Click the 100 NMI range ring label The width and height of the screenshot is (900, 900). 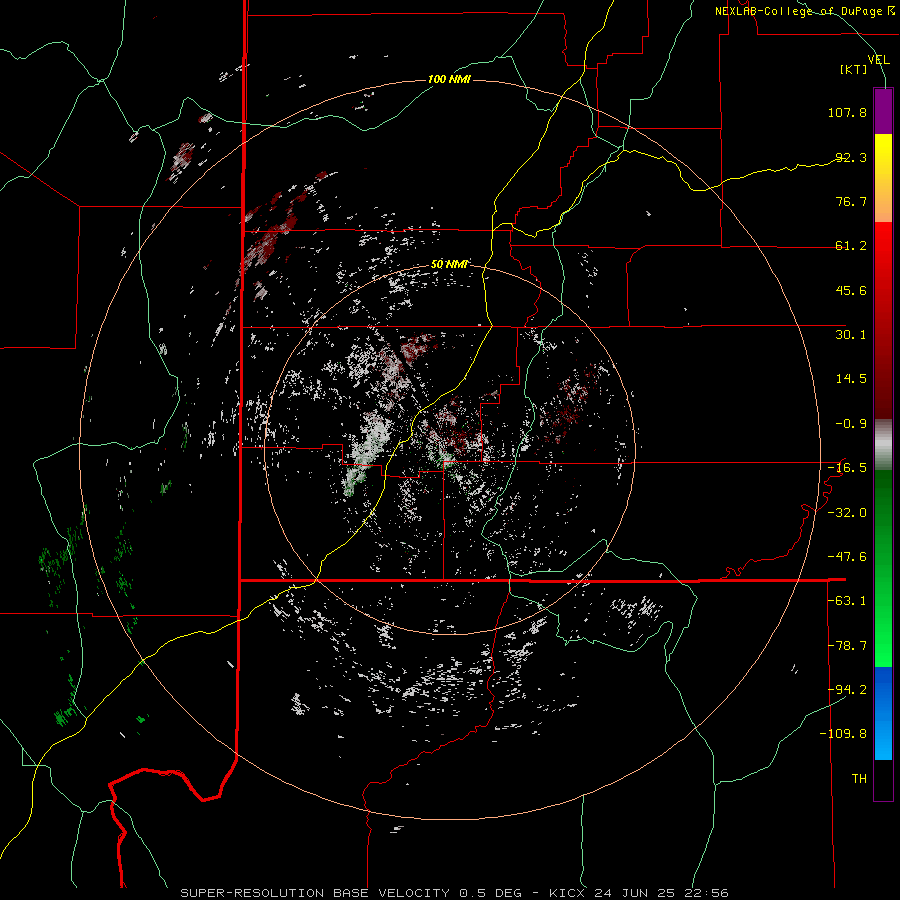(449, 79)
